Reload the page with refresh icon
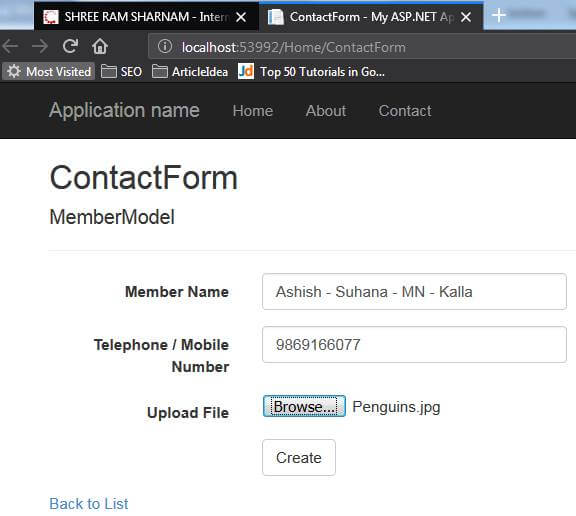 coord(70,46)
